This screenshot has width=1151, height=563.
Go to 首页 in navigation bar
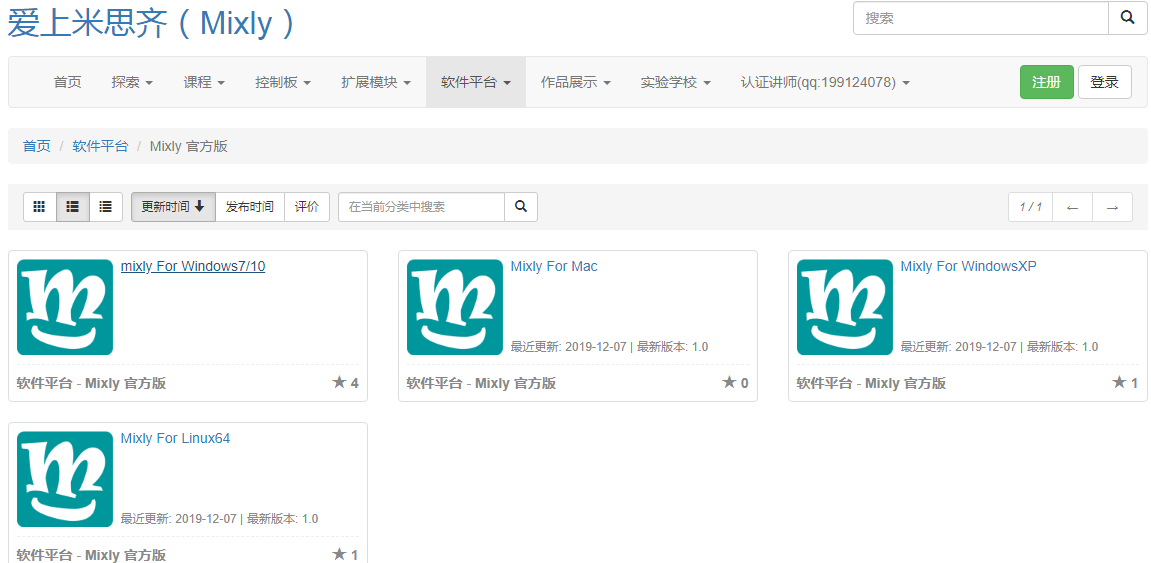pyautogui.click(x=68, y=82)
